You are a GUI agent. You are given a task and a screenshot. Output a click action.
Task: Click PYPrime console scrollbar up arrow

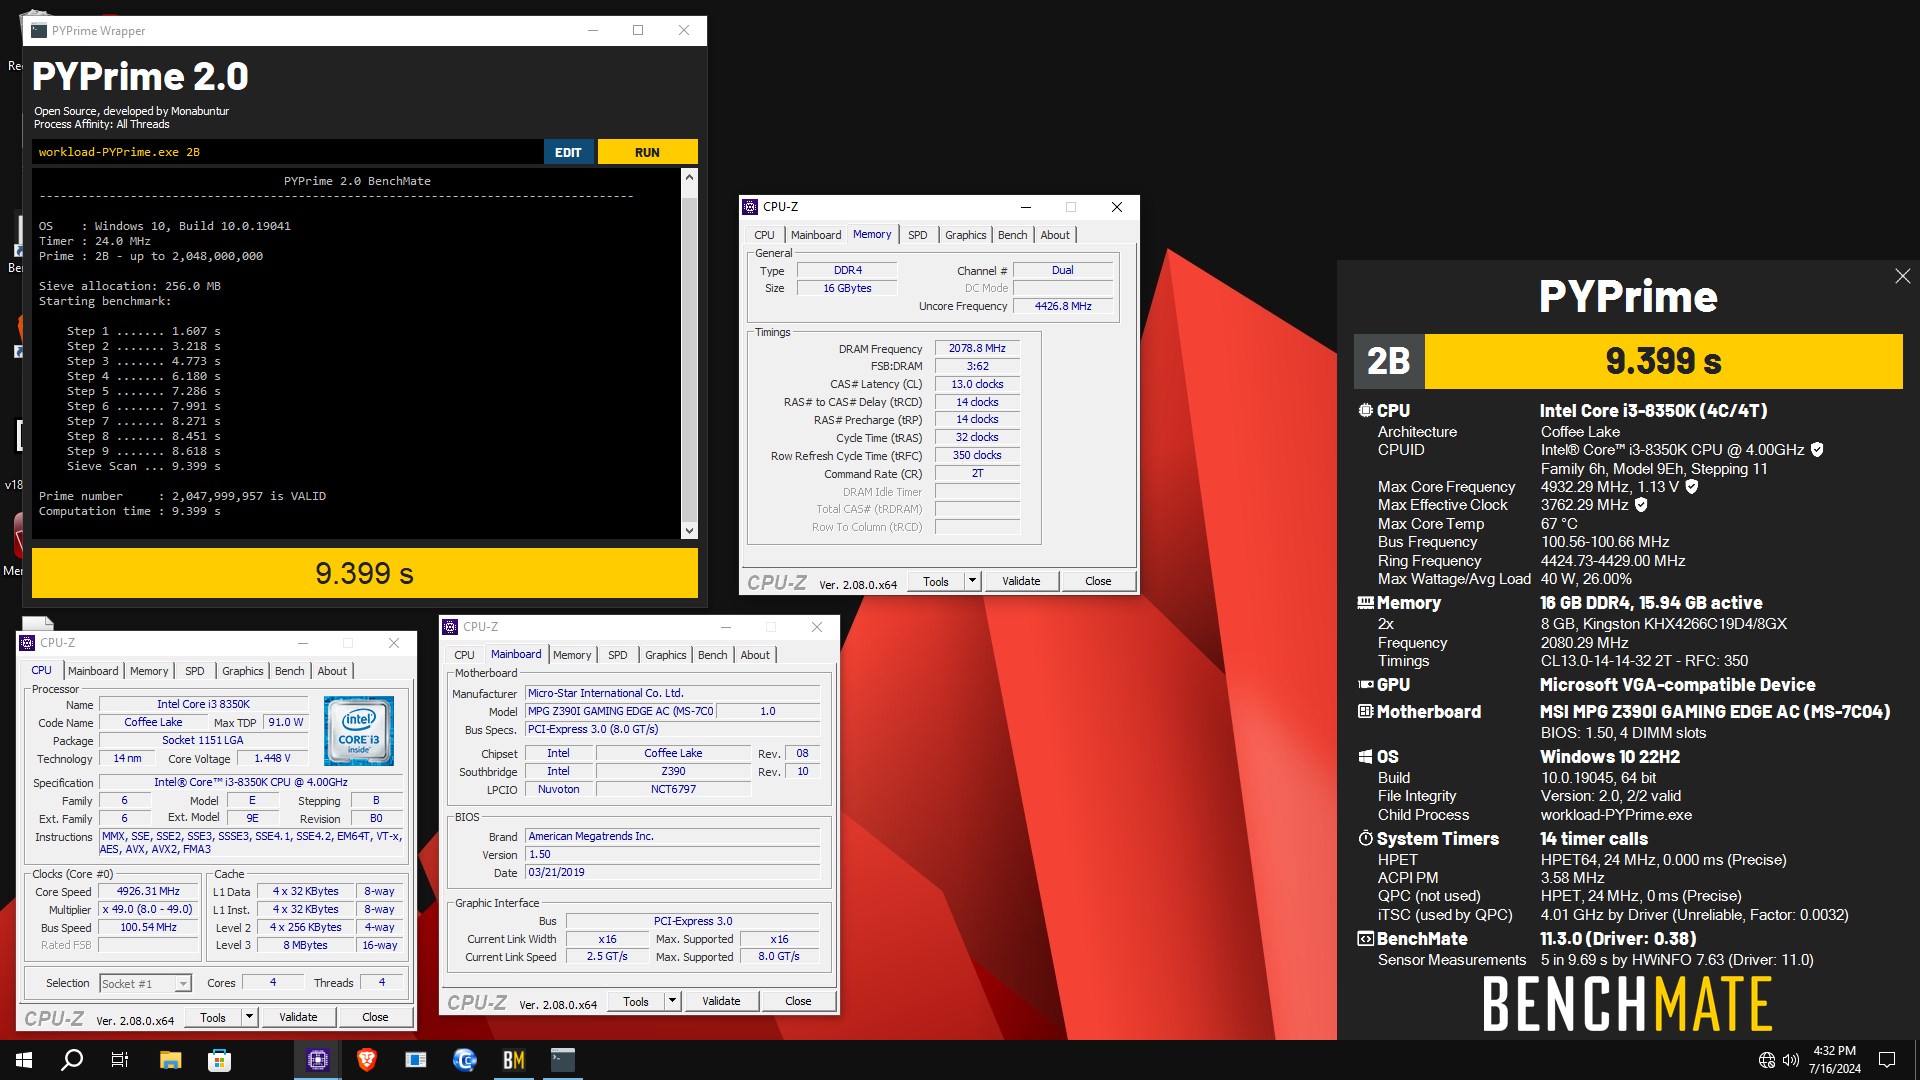click(x=689, y=177)
